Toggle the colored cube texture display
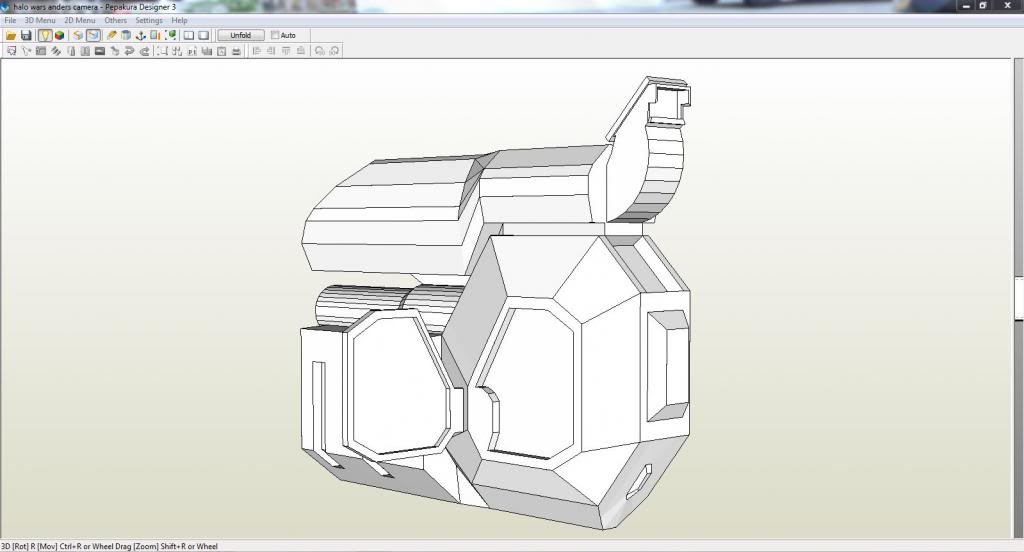 59,35
